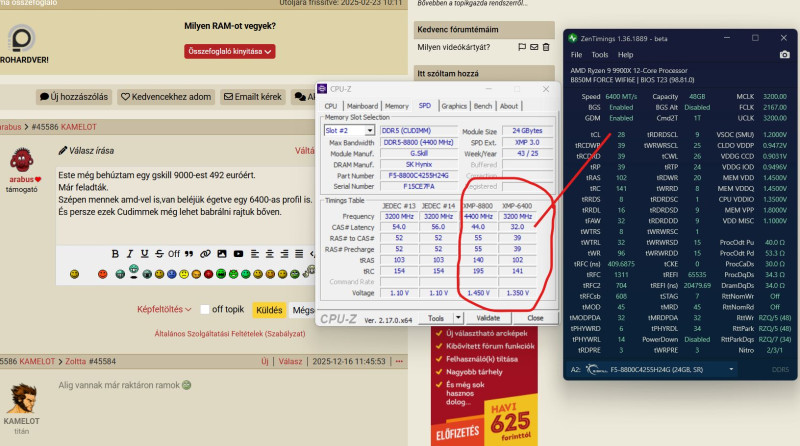Toggle bold formatting in reply editor
The width and height of the screenshot is (800, 446).
pyautogui.click(x=115, y=254)
